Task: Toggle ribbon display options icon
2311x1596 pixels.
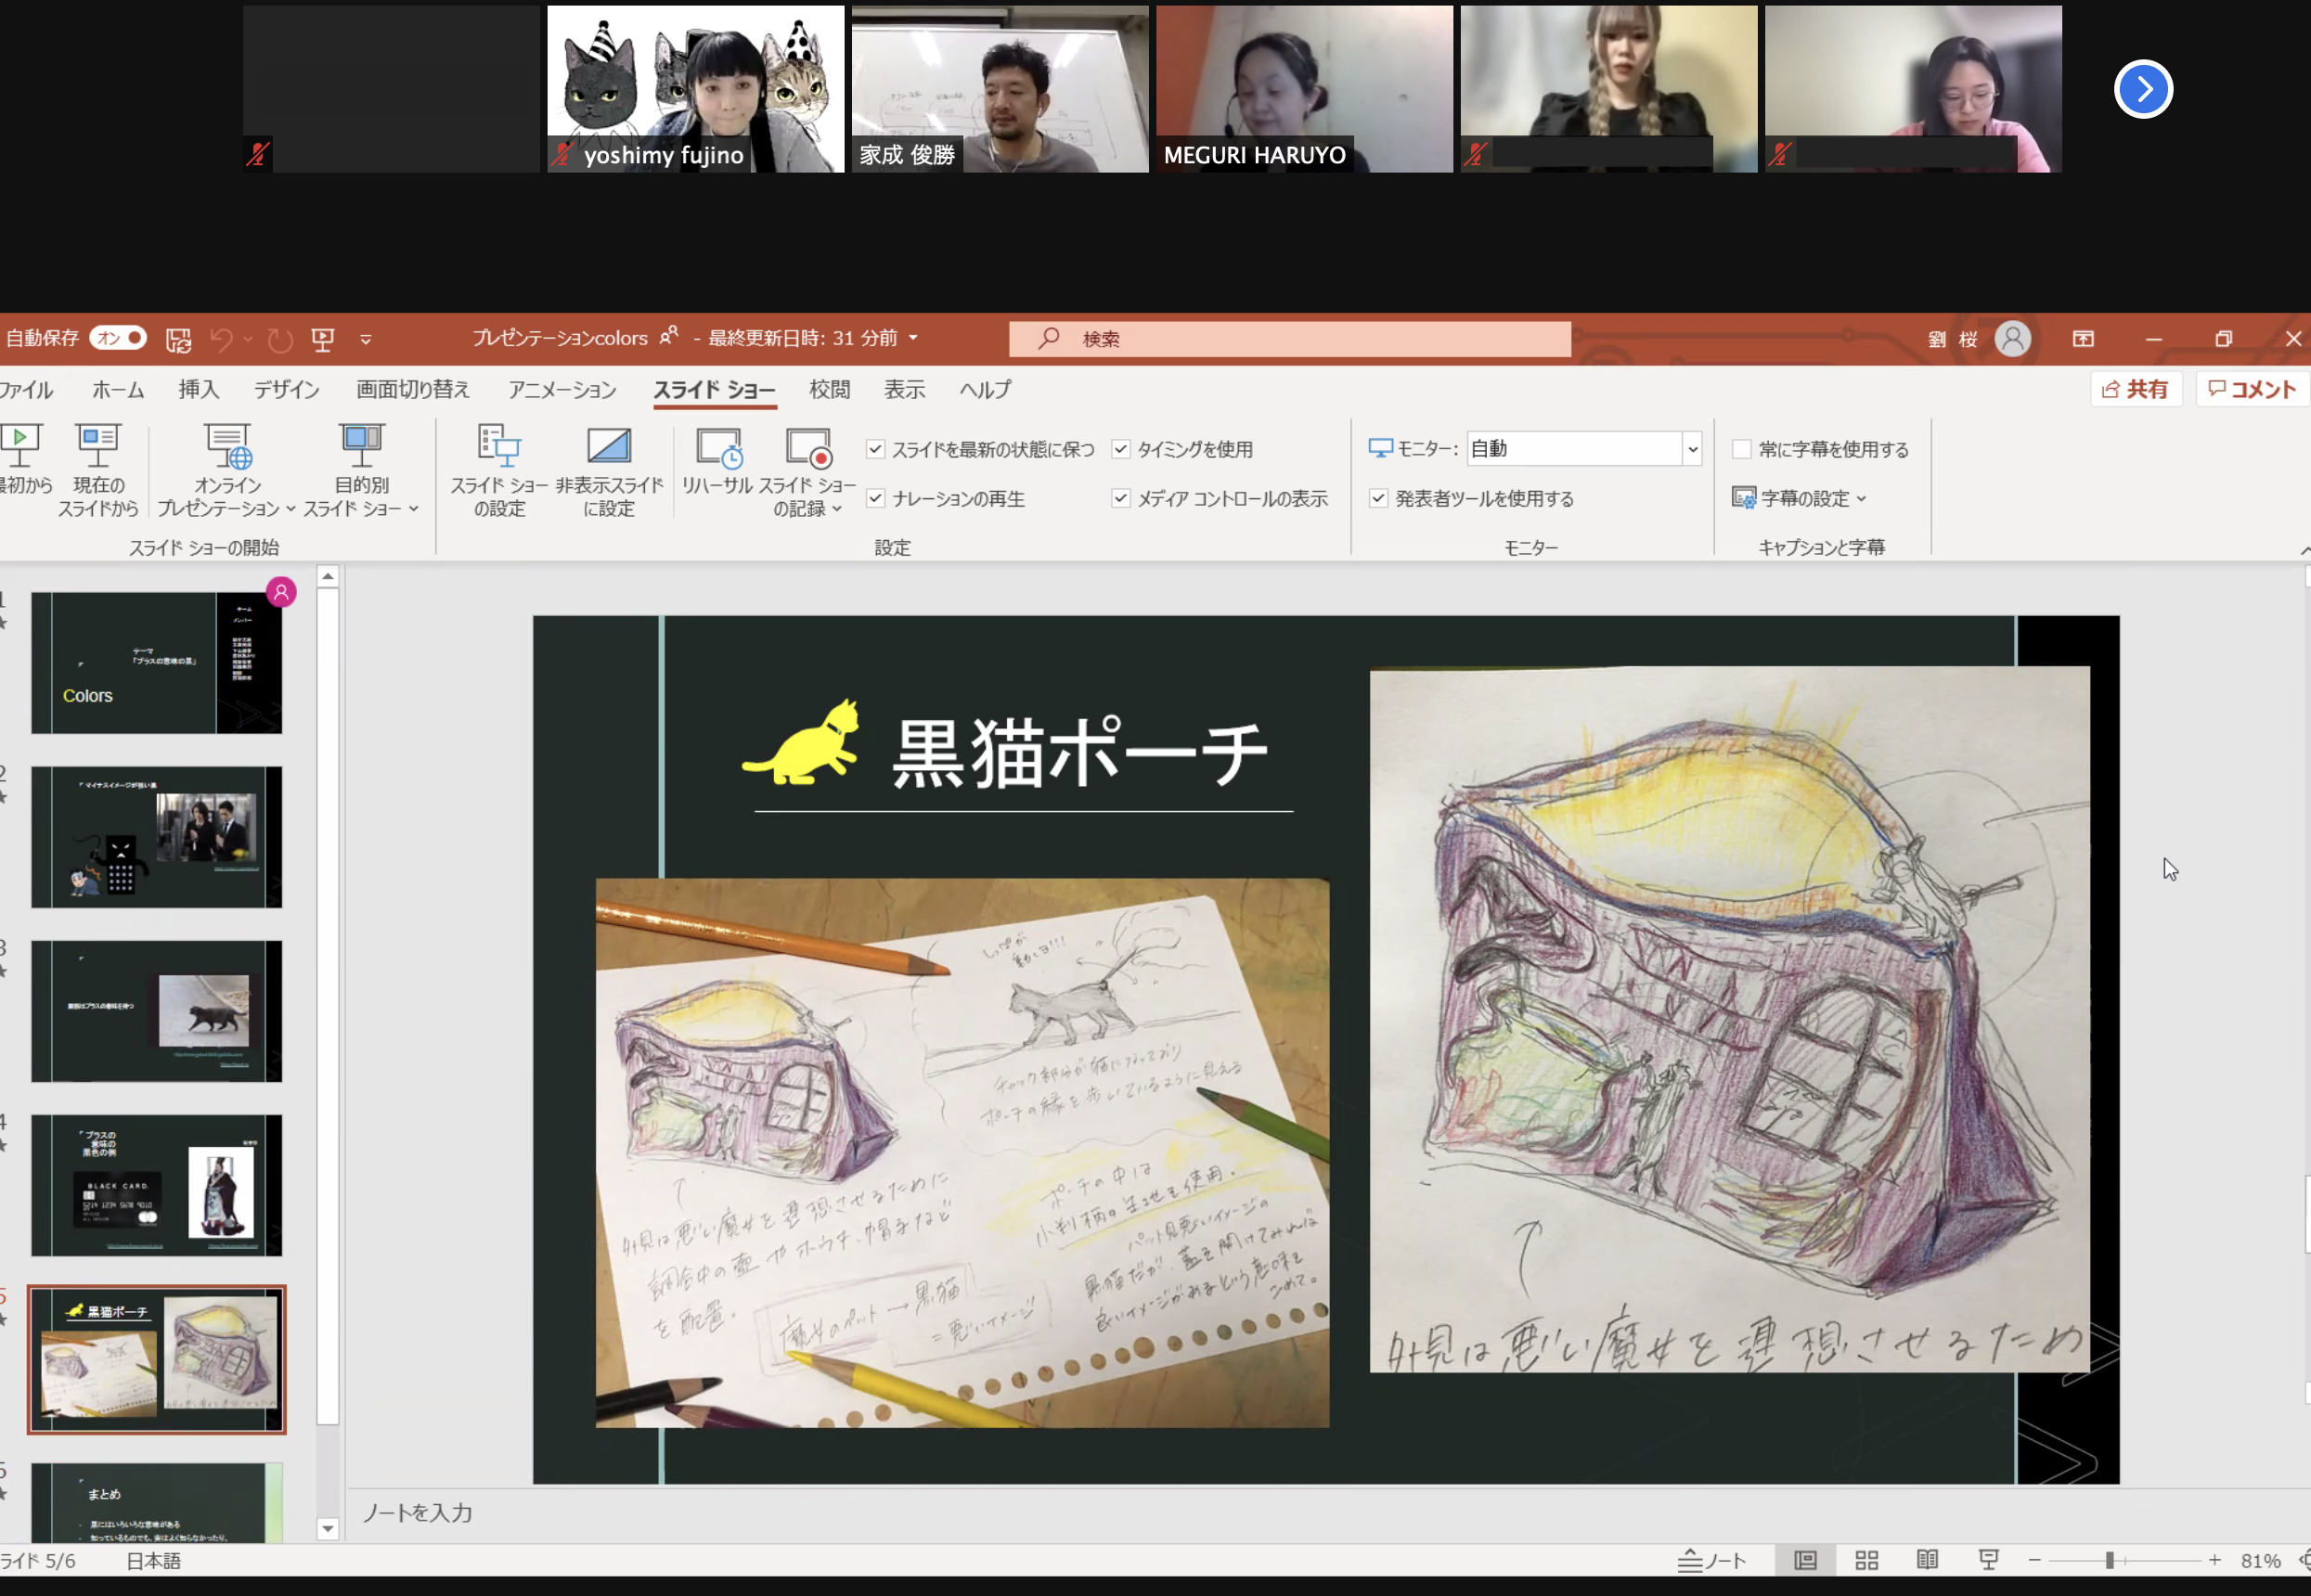Action: [2083, 339]
